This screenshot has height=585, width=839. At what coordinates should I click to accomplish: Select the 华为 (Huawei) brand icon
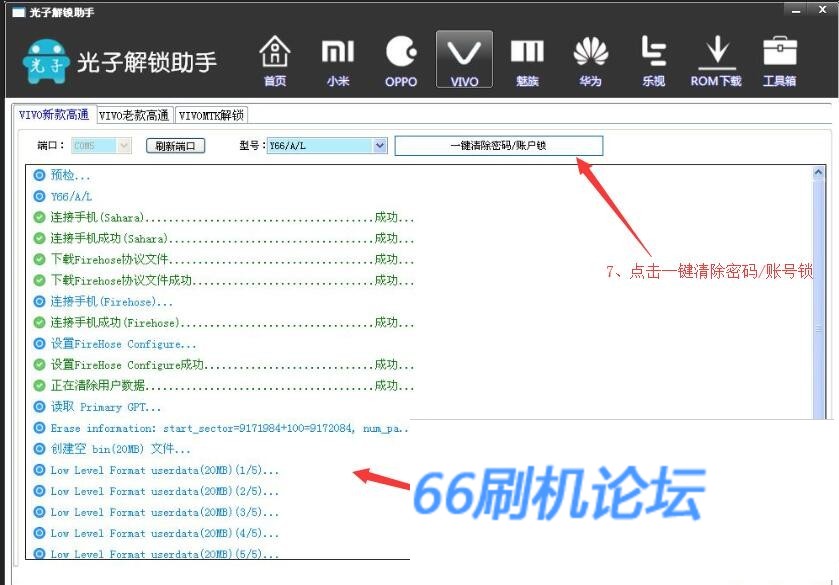590,60
